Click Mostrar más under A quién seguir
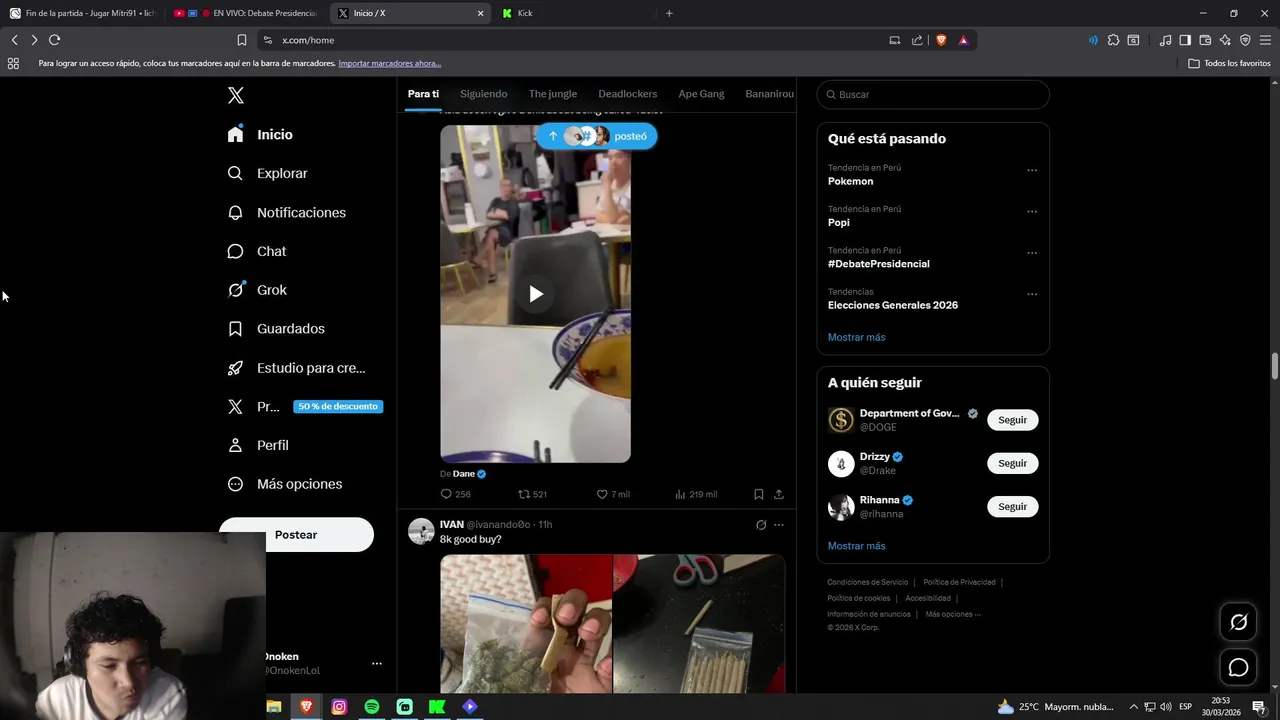This screenshot has width=1280, height=720. pos(857,546)
